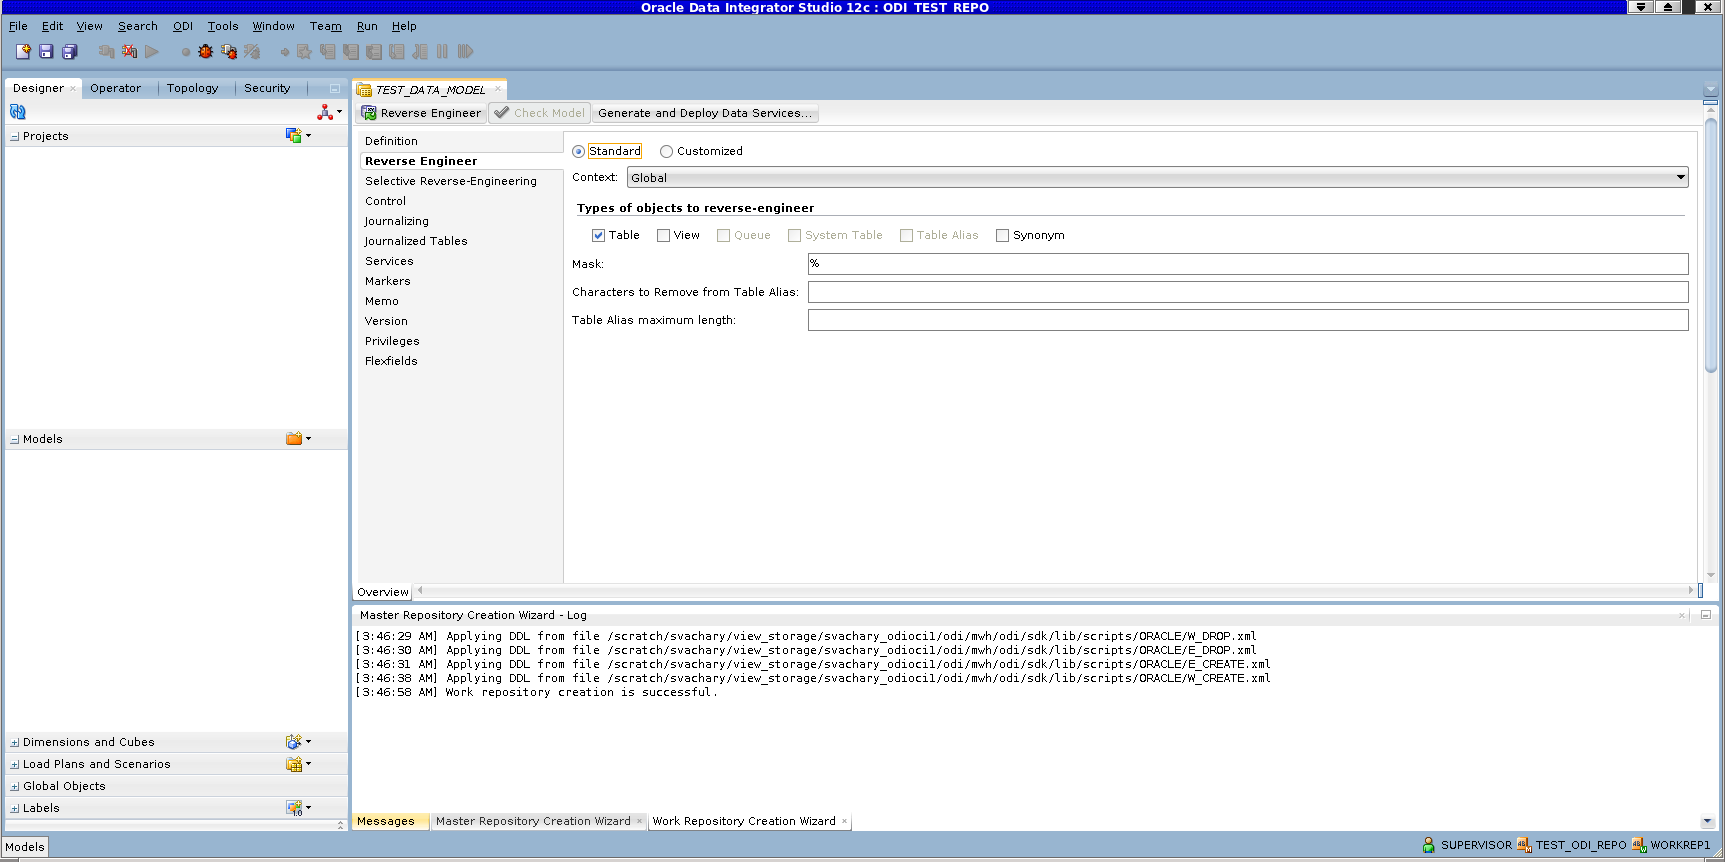The height and width of the screenshot is (862, 1725).
Task: Click Characters to Remove from Table Alias field
Action: (x=1248, y=292)
